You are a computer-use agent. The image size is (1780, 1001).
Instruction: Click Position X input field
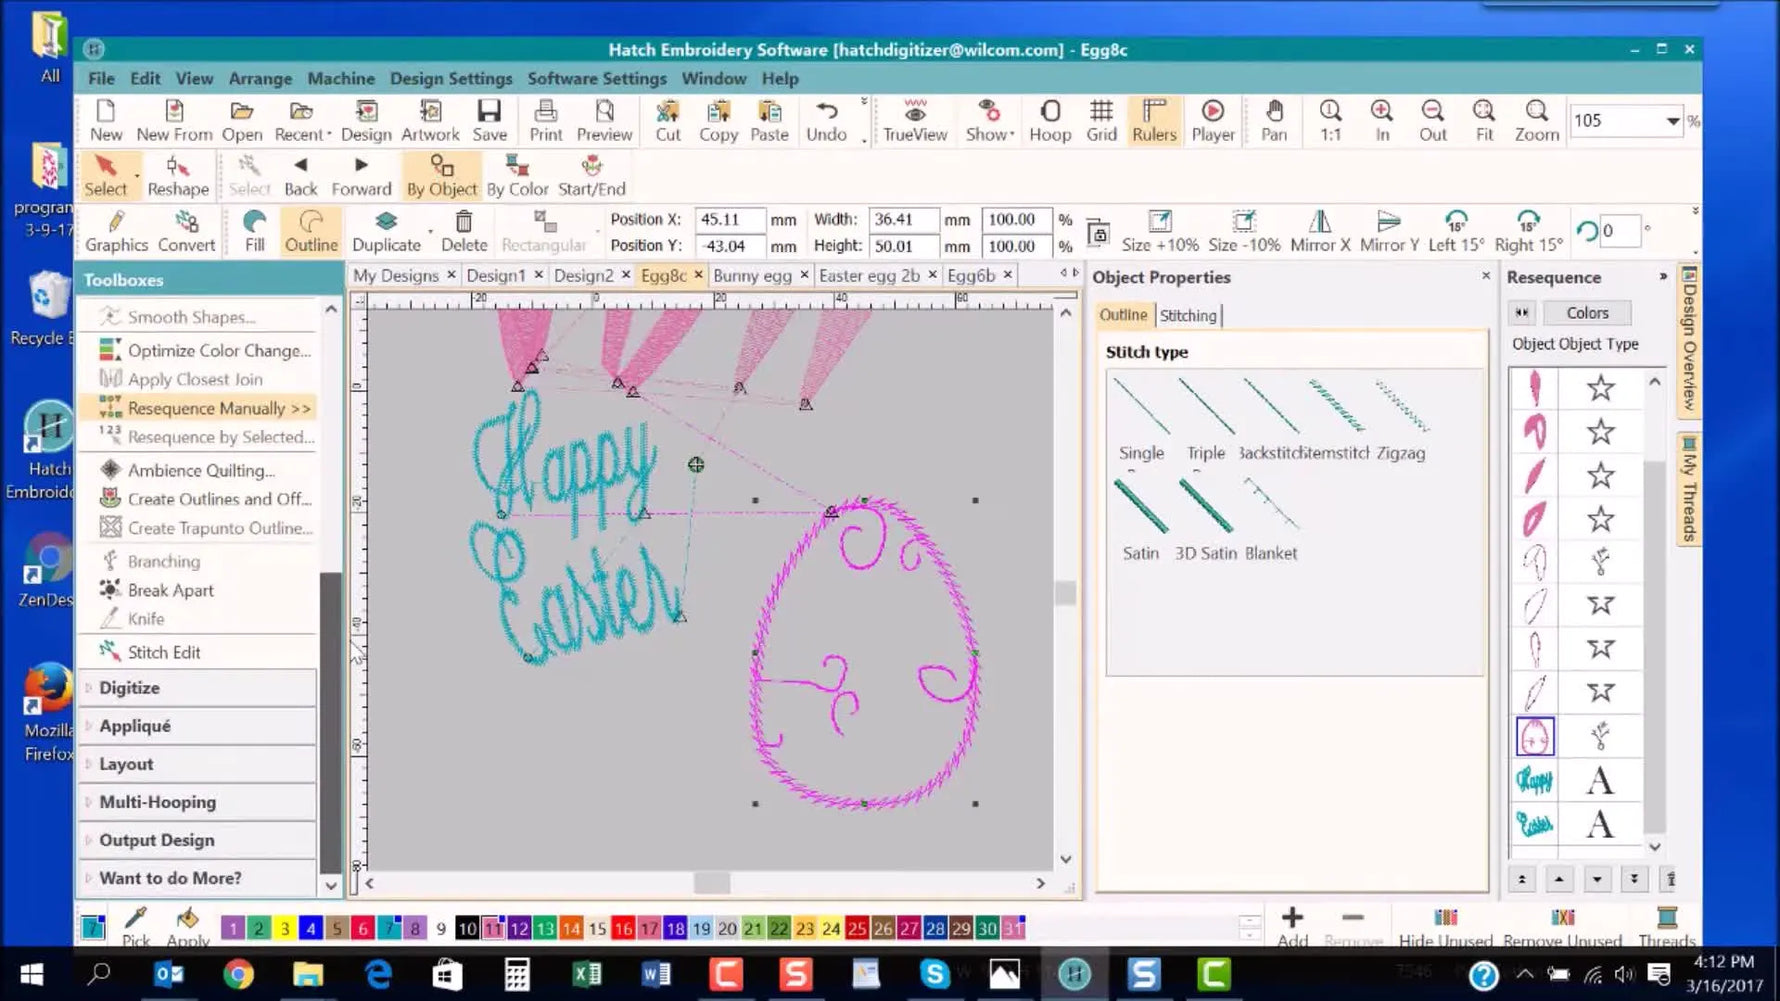(x=729, y=219)
